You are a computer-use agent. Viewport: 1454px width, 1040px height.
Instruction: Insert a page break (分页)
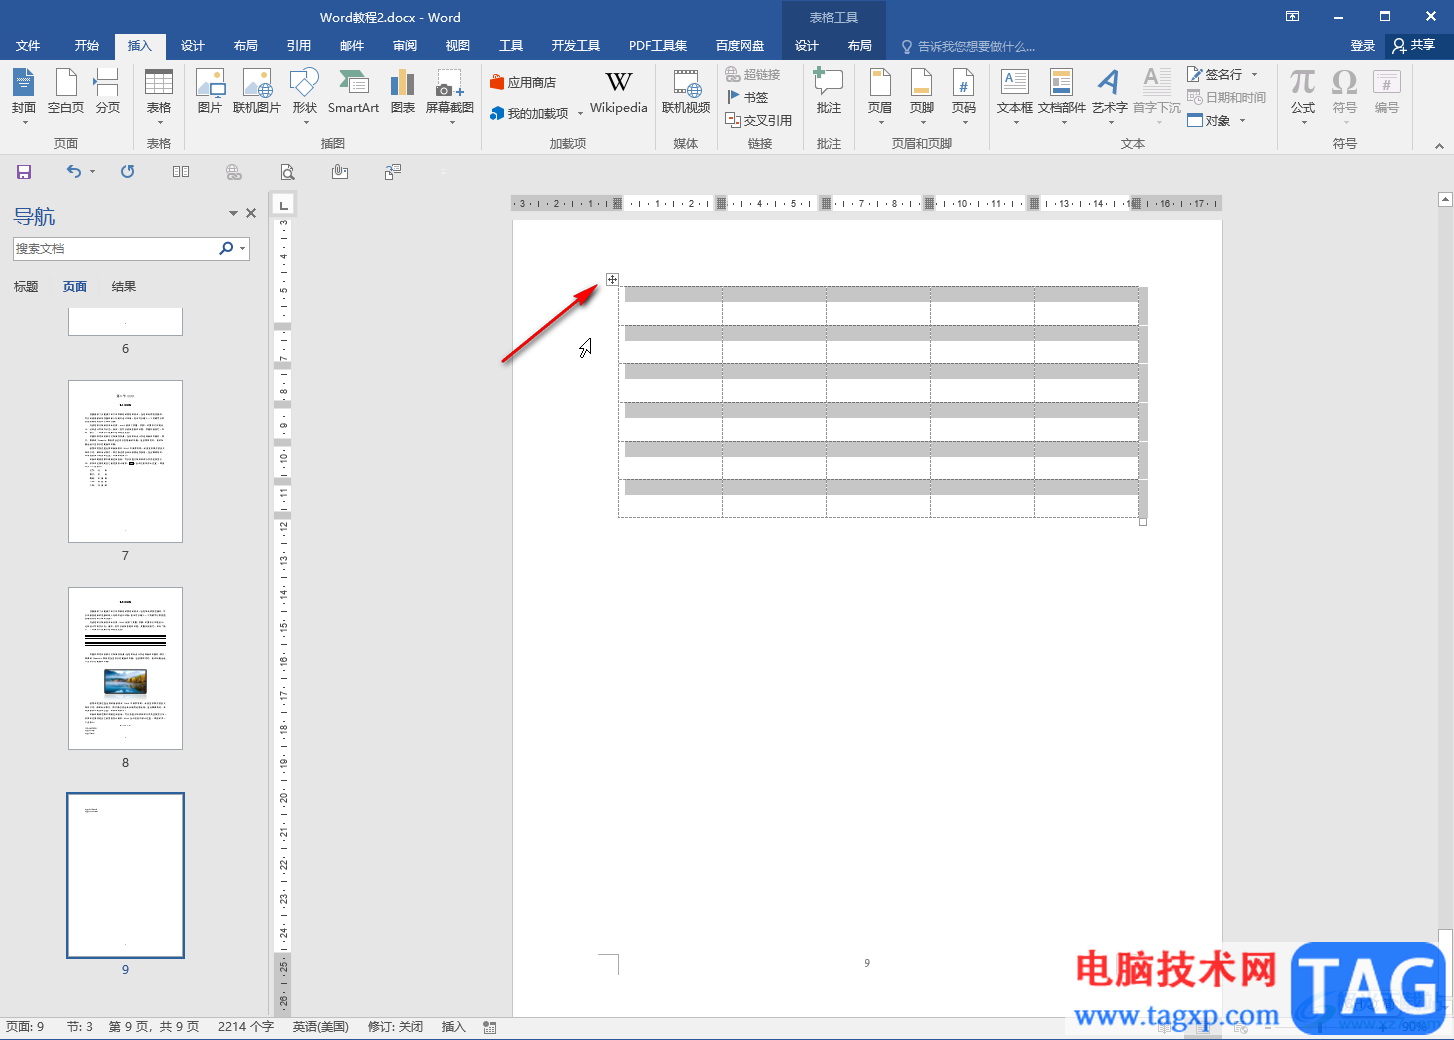(107, 92)
